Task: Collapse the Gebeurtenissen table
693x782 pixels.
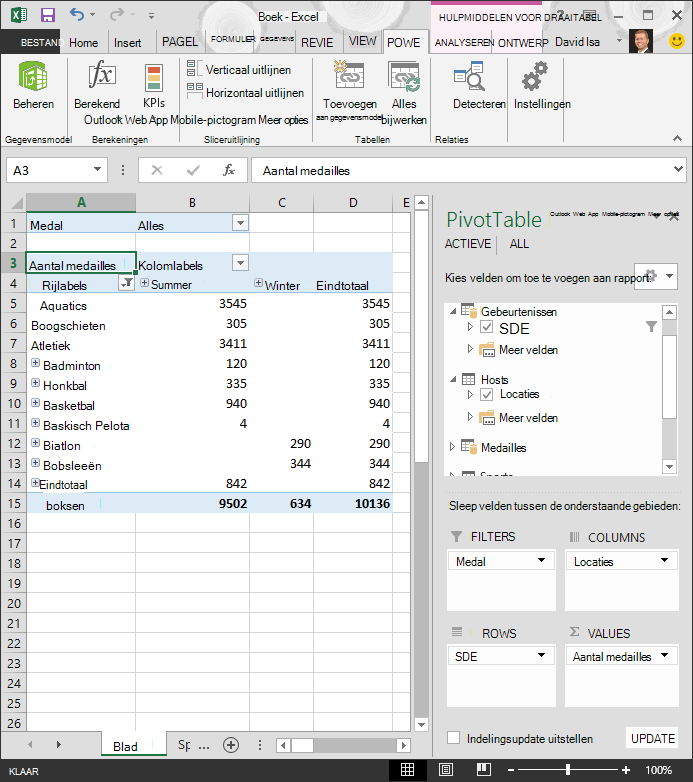Action: point(453,311)
